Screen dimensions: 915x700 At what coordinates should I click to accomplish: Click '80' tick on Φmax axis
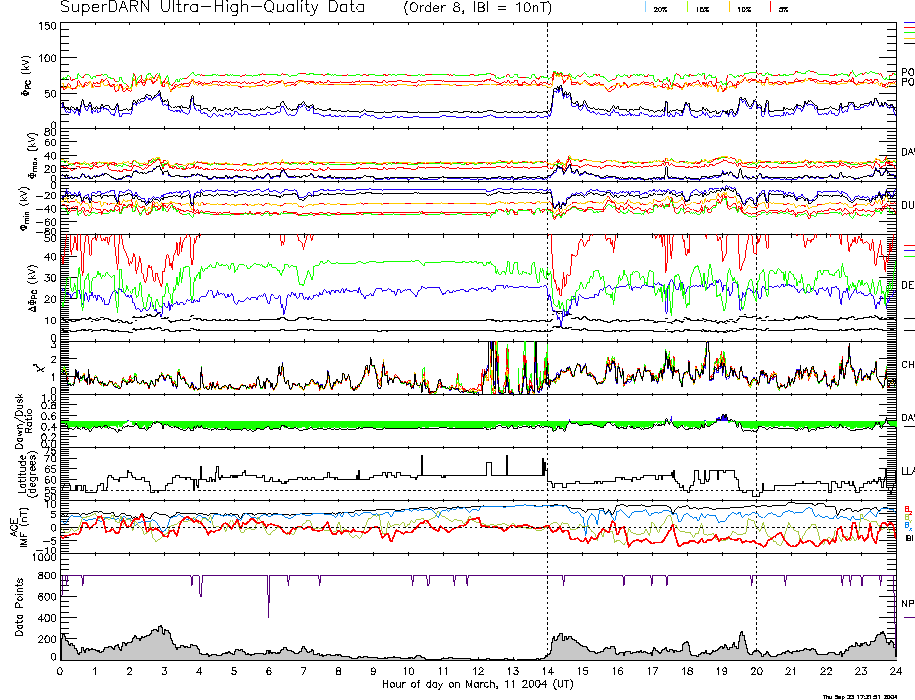tap(50, 132)
